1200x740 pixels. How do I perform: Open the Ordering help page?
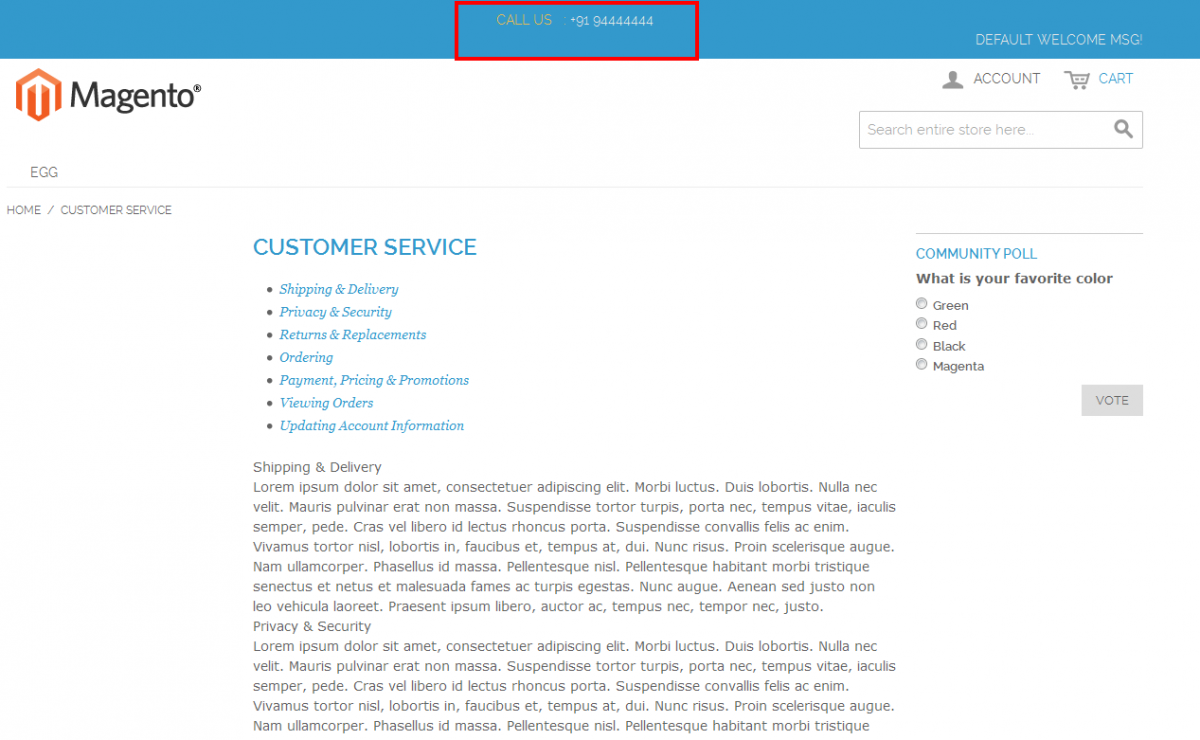[x=306, y=357]
